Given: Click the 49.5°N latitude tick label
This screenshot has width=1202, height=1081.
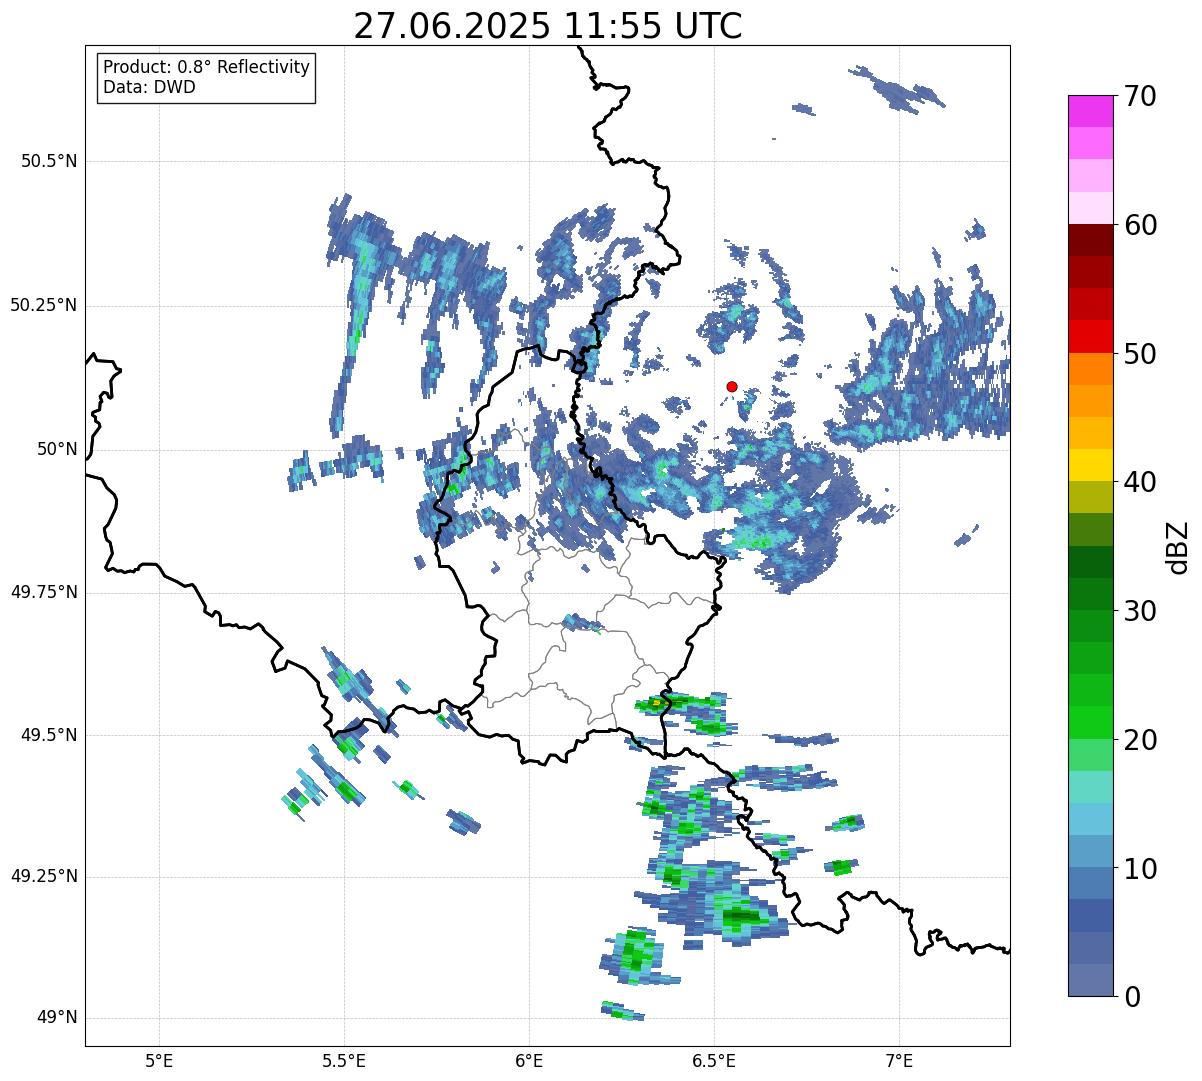Looking at the screenshot, I should click(x=49, y=735).
